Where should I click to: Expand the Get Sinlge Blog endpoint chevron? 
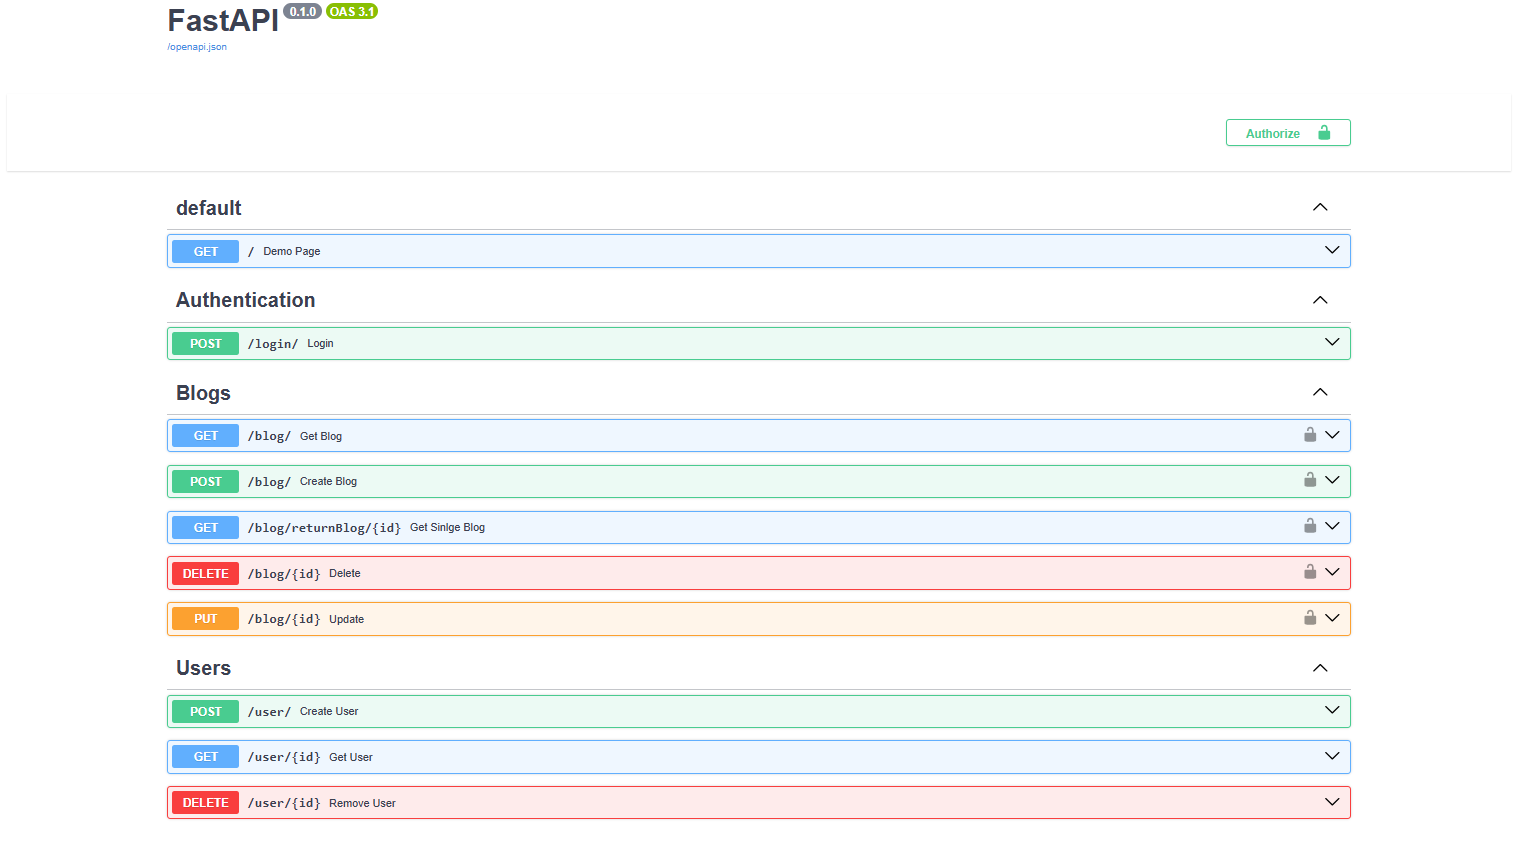[x=1332, y=526]
